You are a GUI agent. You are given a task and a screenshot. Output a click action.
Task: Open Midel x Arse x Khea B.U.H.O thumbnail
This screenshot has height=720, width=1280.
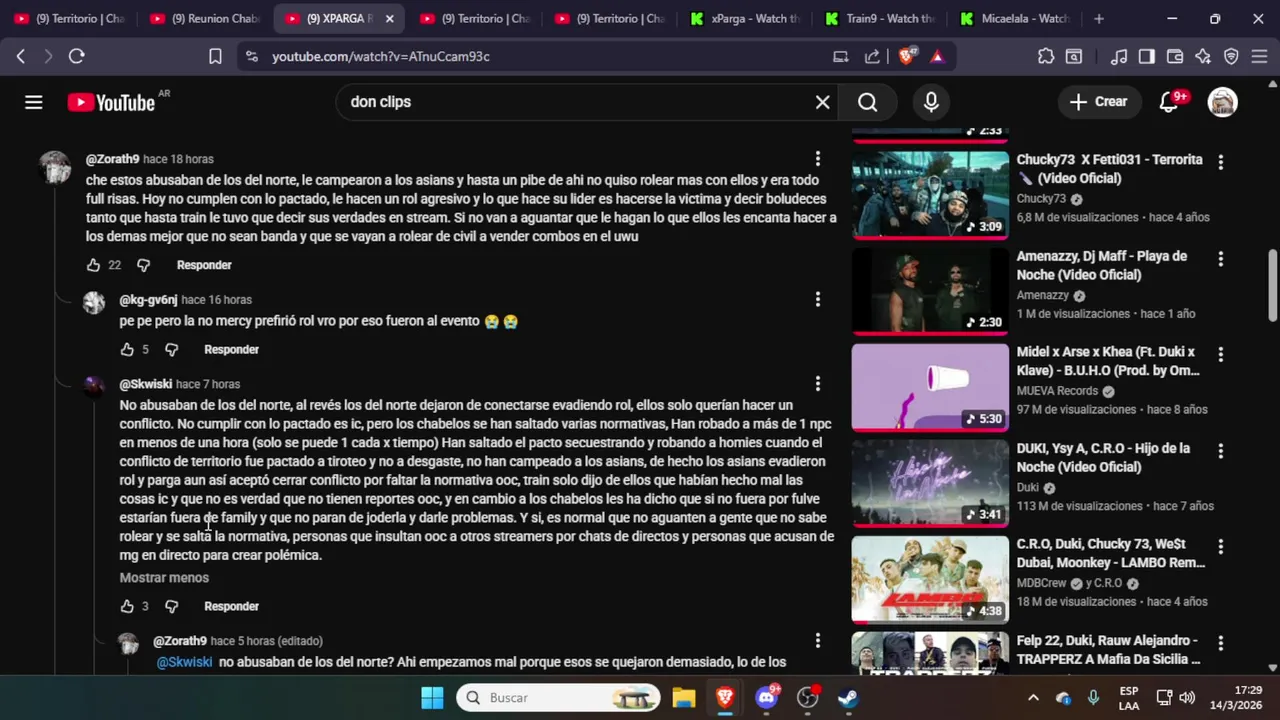pos(930,387)
